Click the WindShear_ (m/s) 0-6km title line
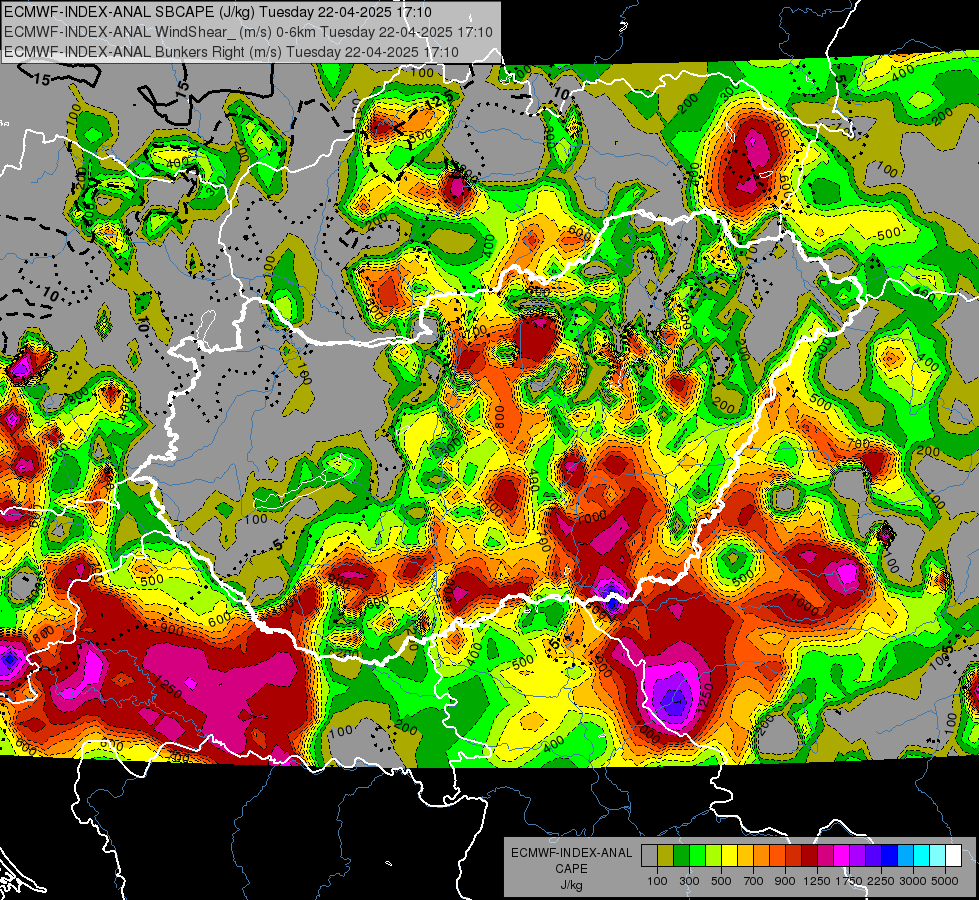Viewport: 979px width, 900px height. 248,32
